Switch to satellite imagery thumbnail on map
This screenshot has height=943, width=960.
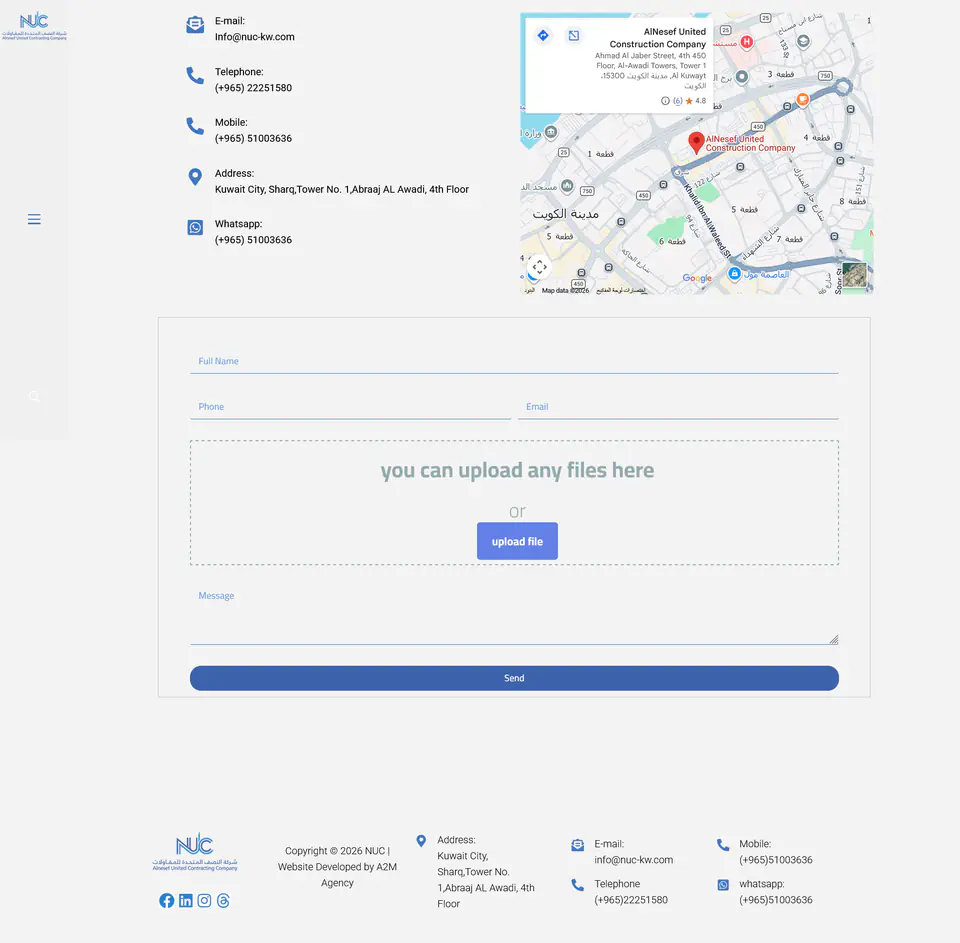pos(855,275)
